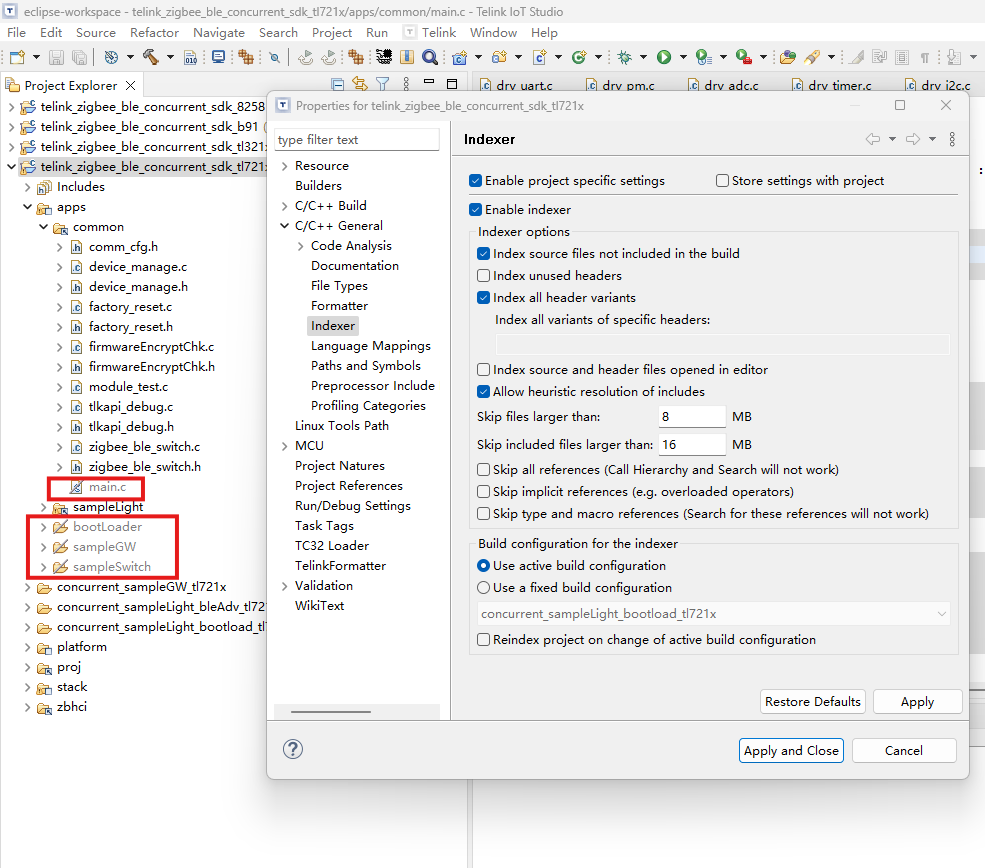This screenshot has width=985, height=868.
Task: Expand the Resource properties category
Action: click(x=285, y=166)
